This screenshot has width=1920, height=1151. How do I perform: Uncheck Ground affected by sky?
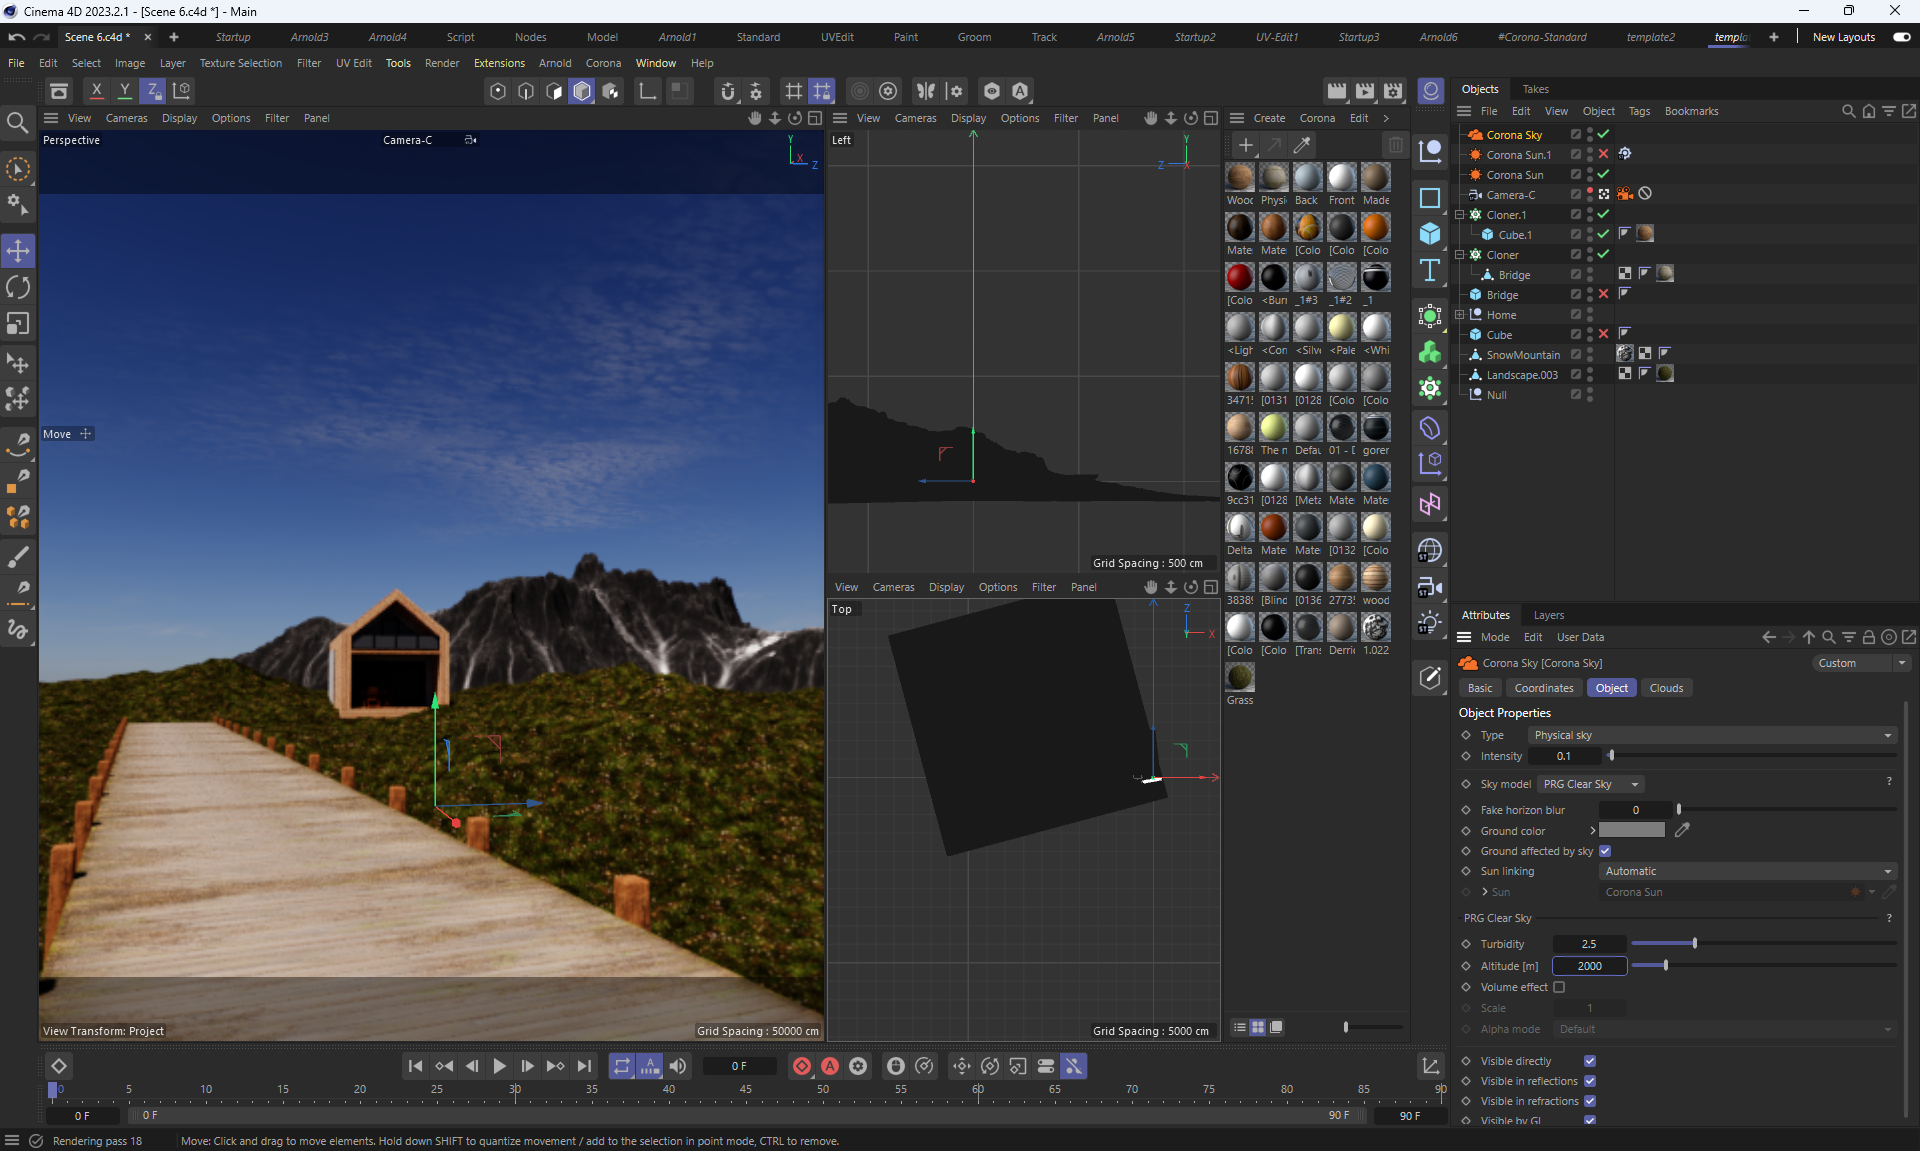(x=1605, y=851)
